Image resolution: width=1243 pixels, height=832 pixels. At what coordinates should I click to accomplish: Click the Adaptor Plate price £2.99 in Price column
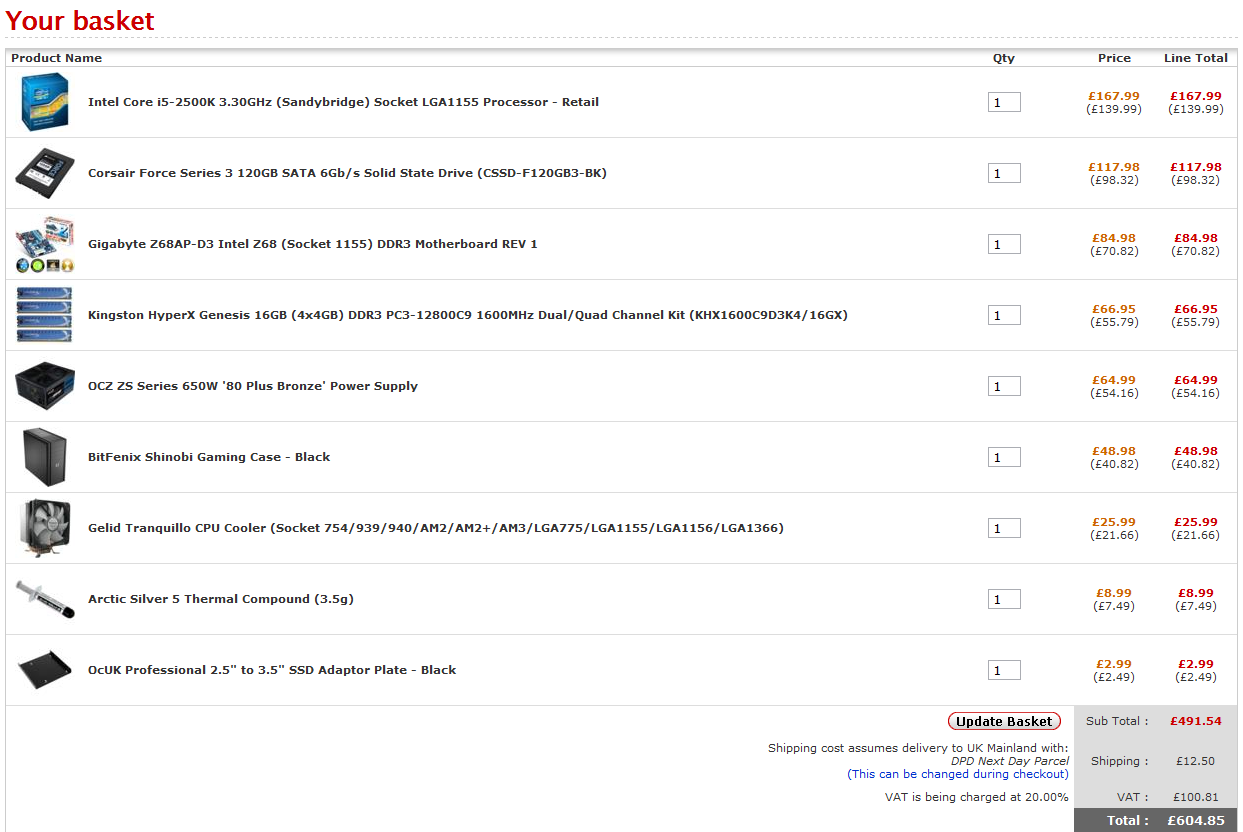[1114, 664]
